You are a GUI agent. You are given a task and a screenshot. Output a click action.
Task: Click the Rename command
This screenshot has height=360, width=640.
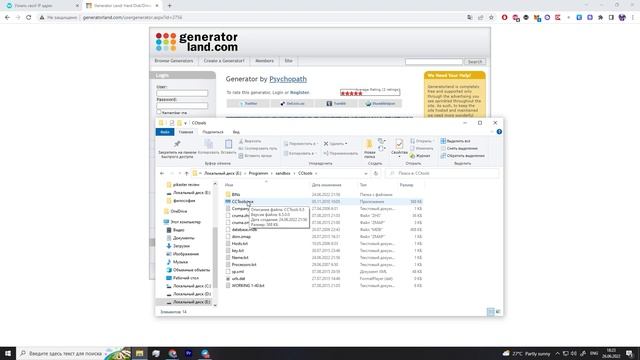point(340,153)
